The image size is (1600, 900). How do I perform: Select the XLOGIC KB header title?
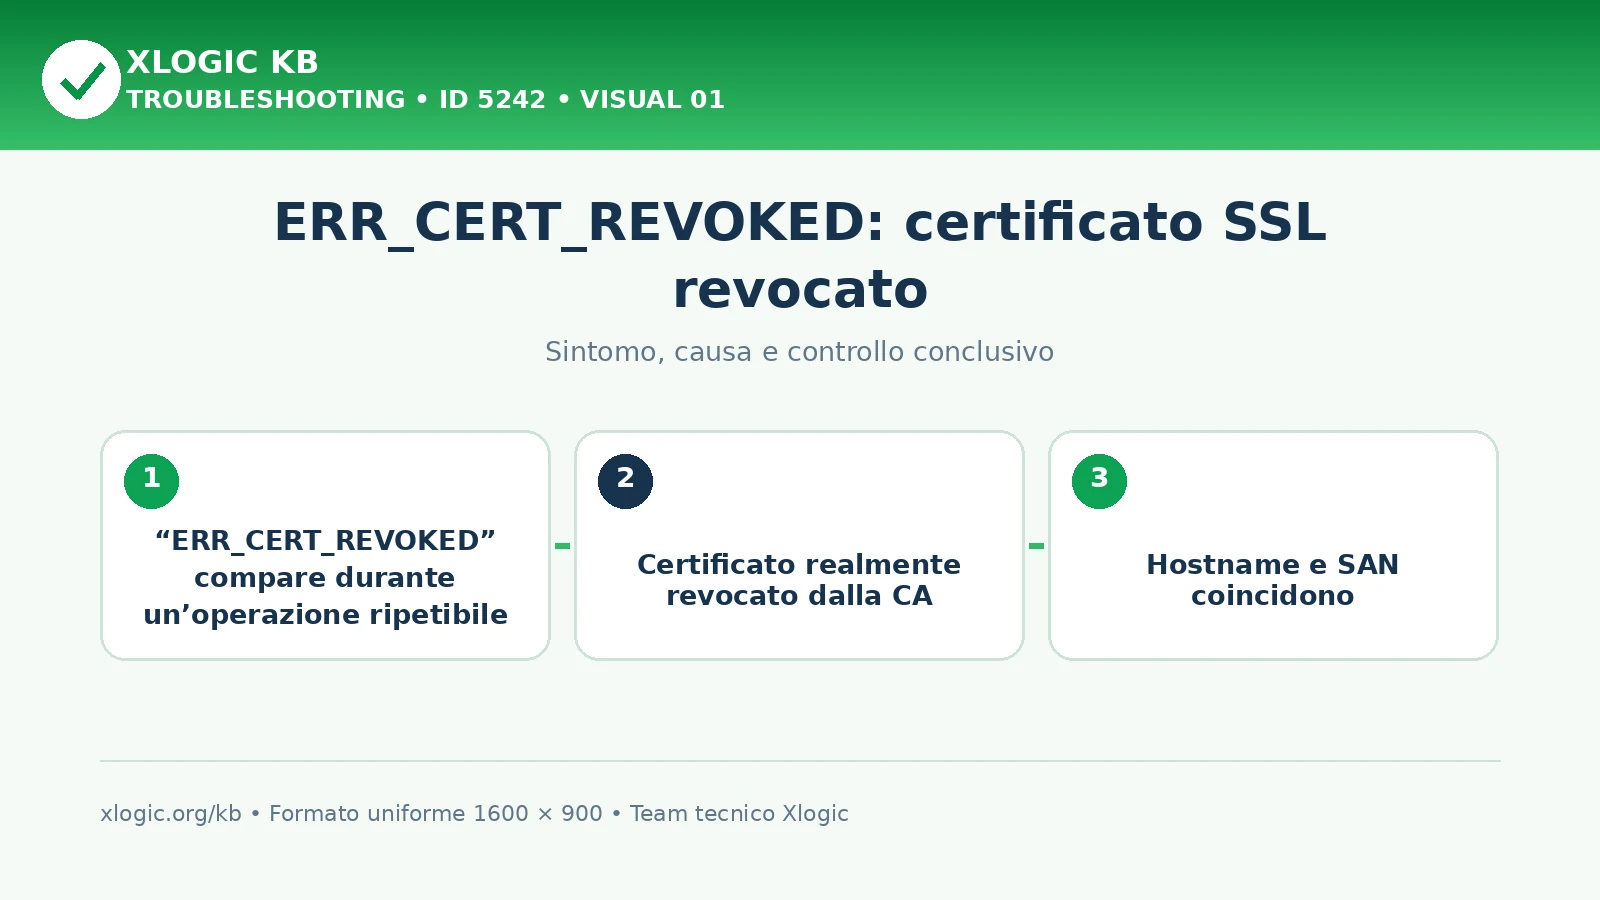point(222,62)
